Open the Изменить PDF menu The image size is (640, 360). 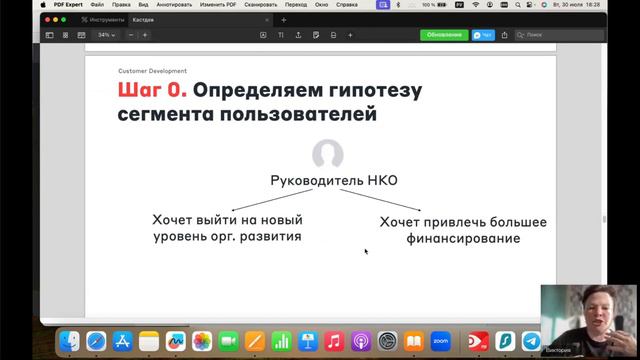click(x=218, y=4)
